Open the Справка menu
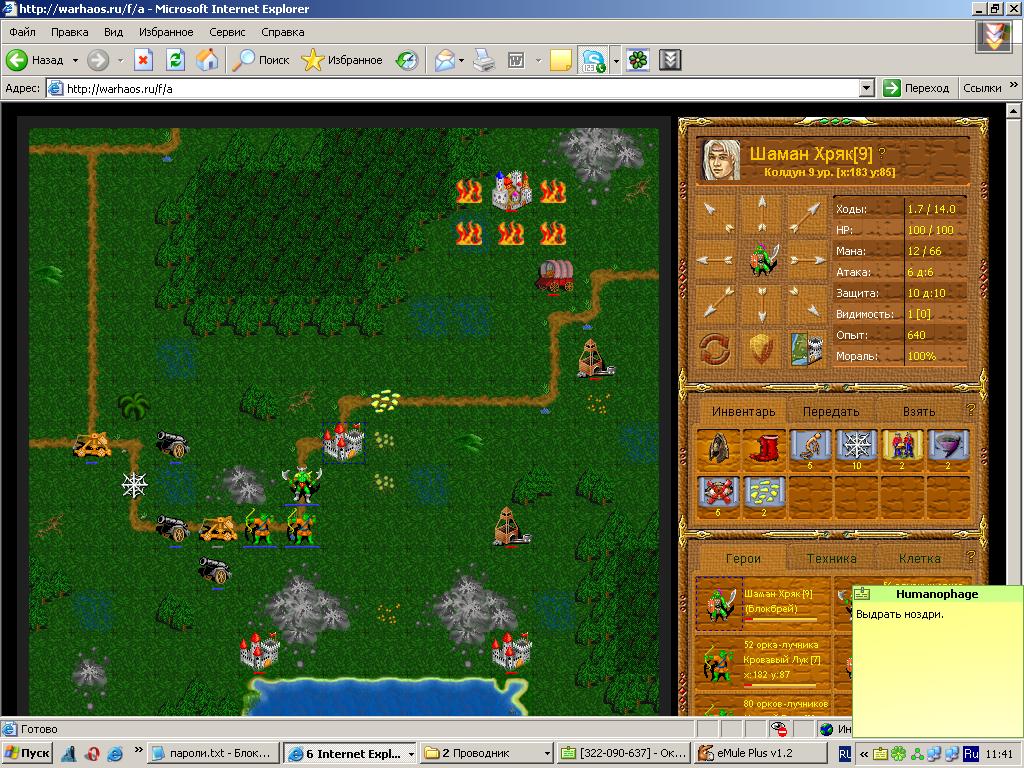 tap(283, 32)
